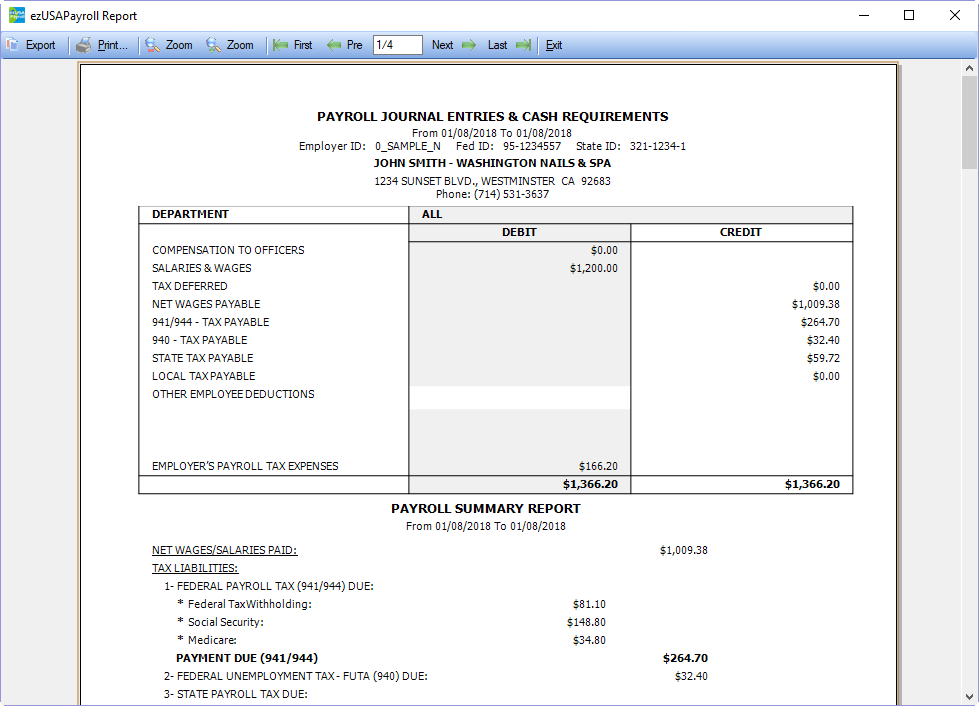Image resolution: width=979 pixels, height=706 pixels.
Task: Click the Export icon in the toolbar
Action: click(x=13, y=45)
